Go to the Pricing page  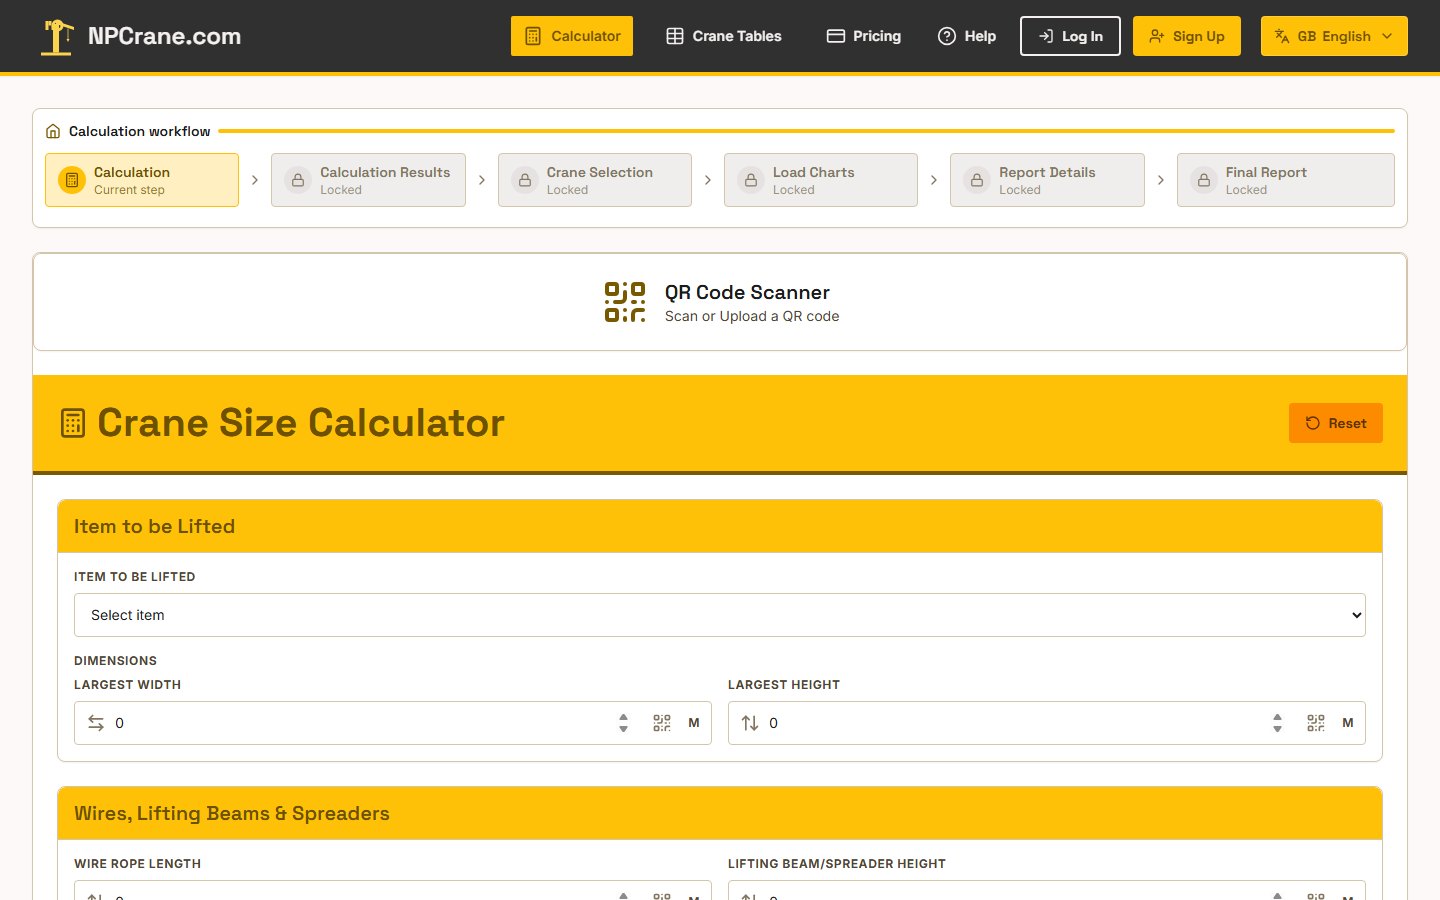coord(864,36)
